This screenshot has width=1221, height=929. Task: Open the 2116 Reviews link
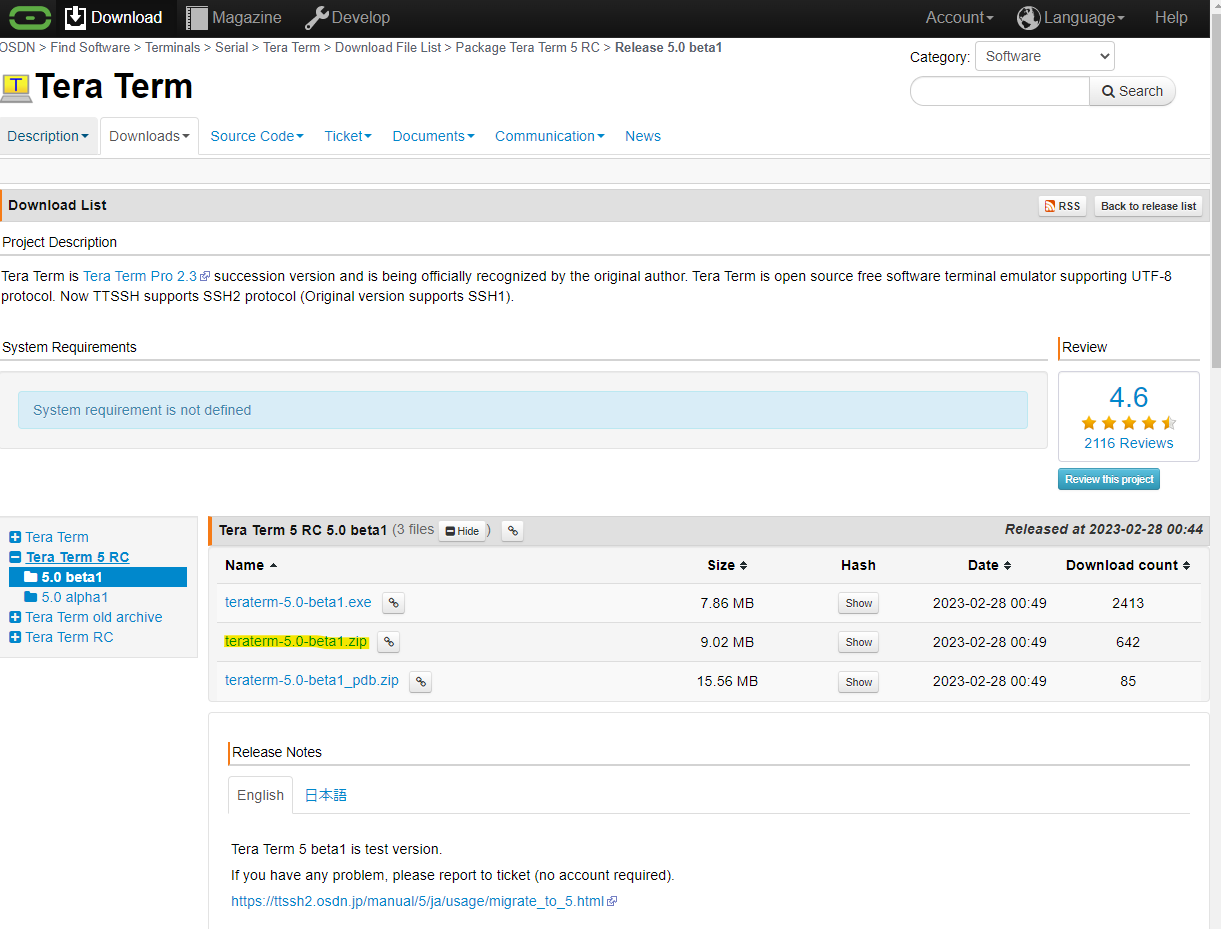[1128, 443]
